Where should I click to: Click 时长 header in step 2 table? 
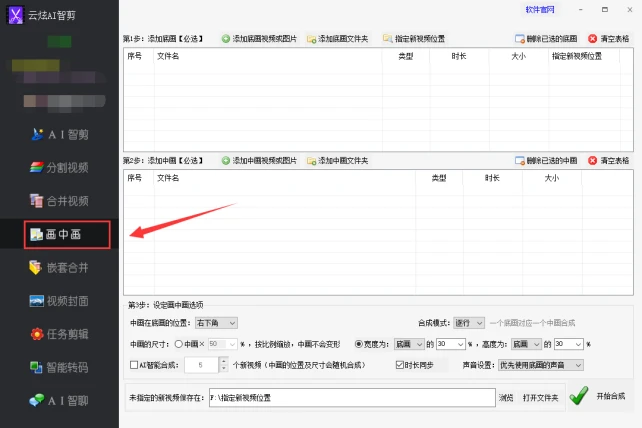pos(492,178)
